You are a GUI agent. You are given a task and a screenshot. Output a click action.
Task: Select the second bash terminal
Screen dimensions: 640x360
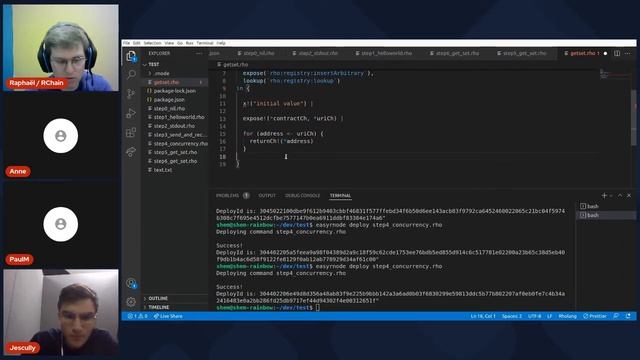coord(606,215)
